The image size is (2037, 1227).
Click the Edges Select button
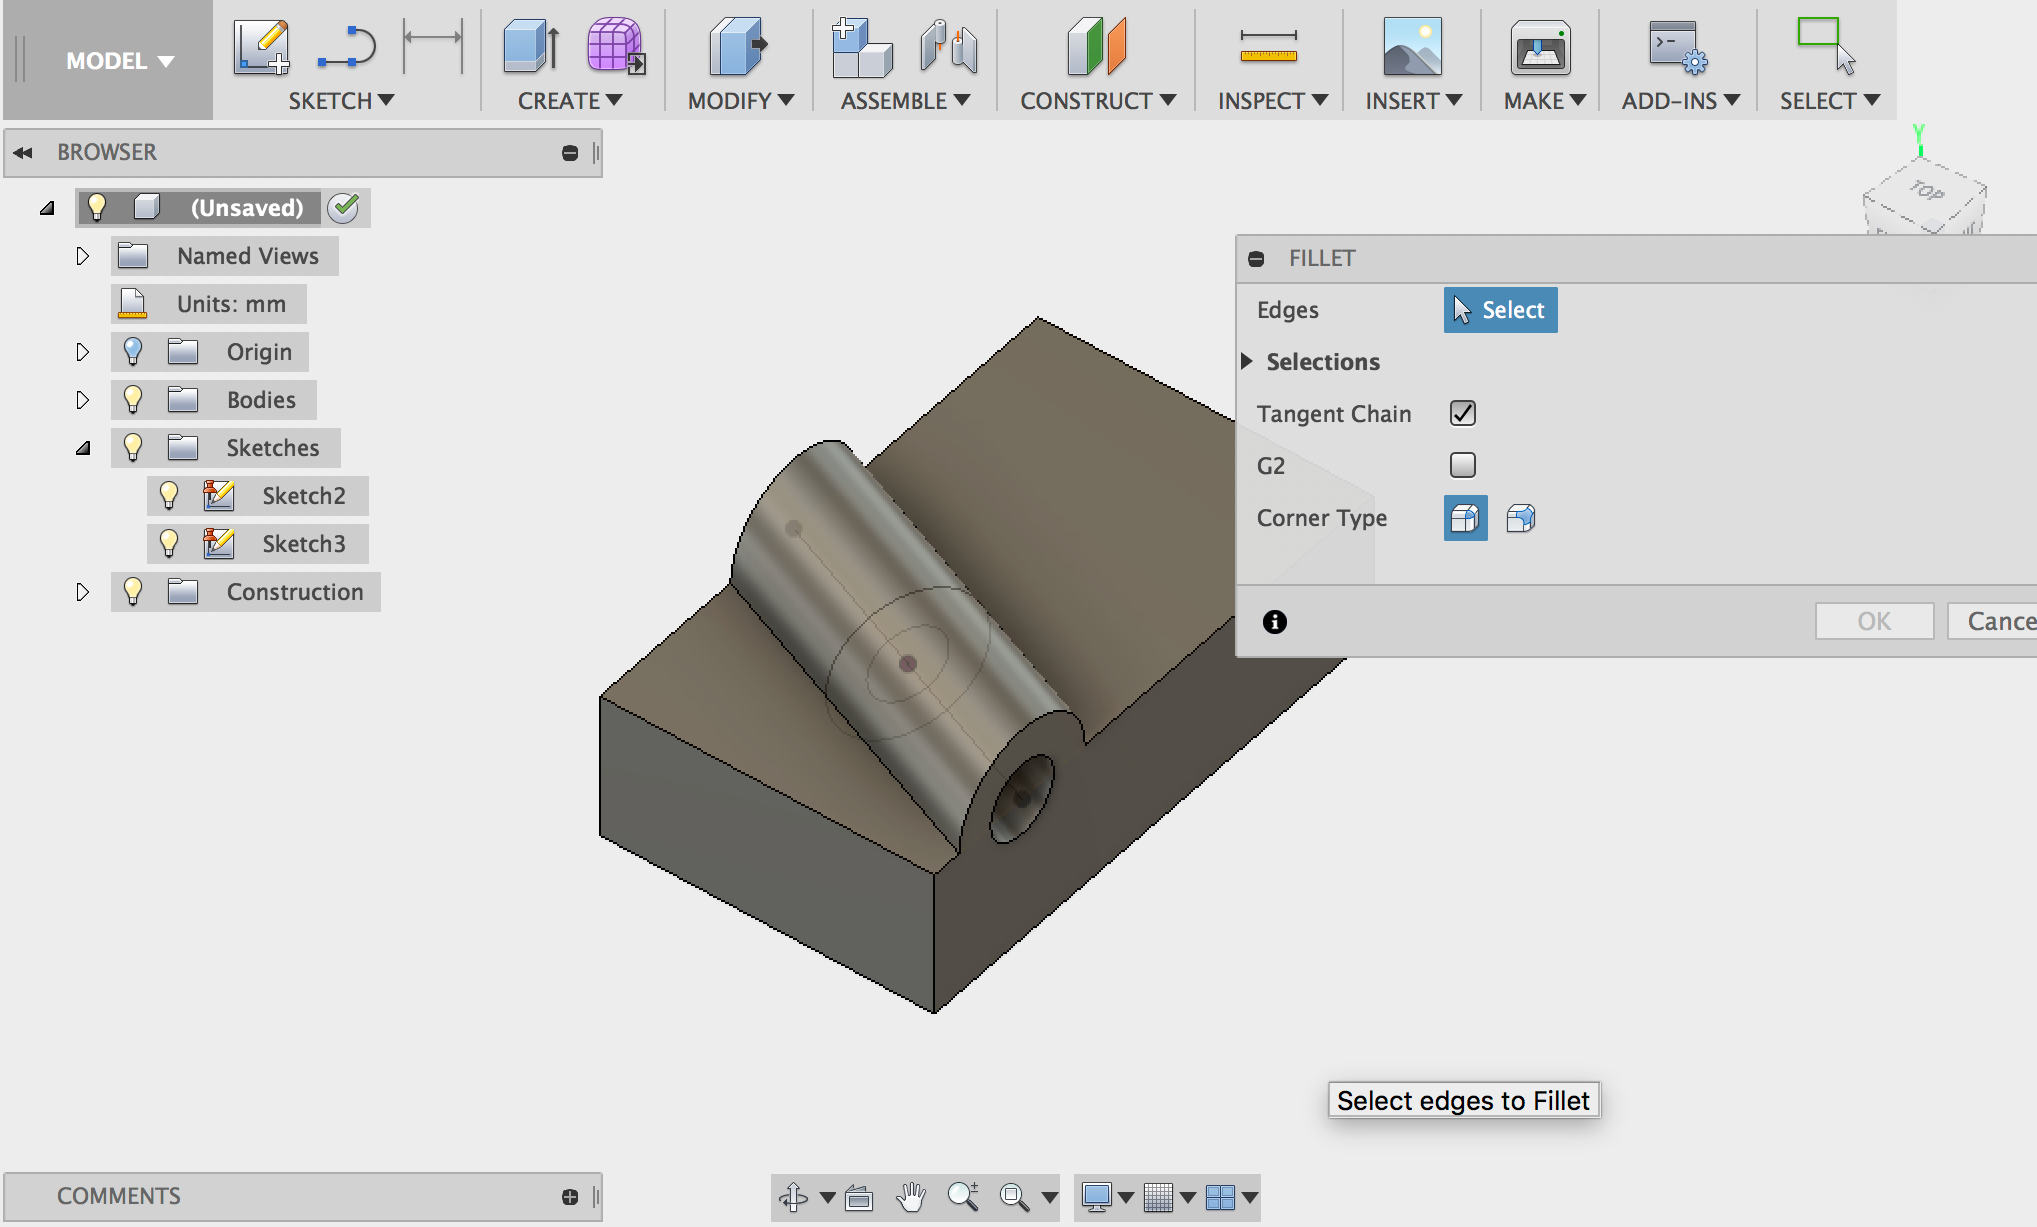coord(1500,310)
